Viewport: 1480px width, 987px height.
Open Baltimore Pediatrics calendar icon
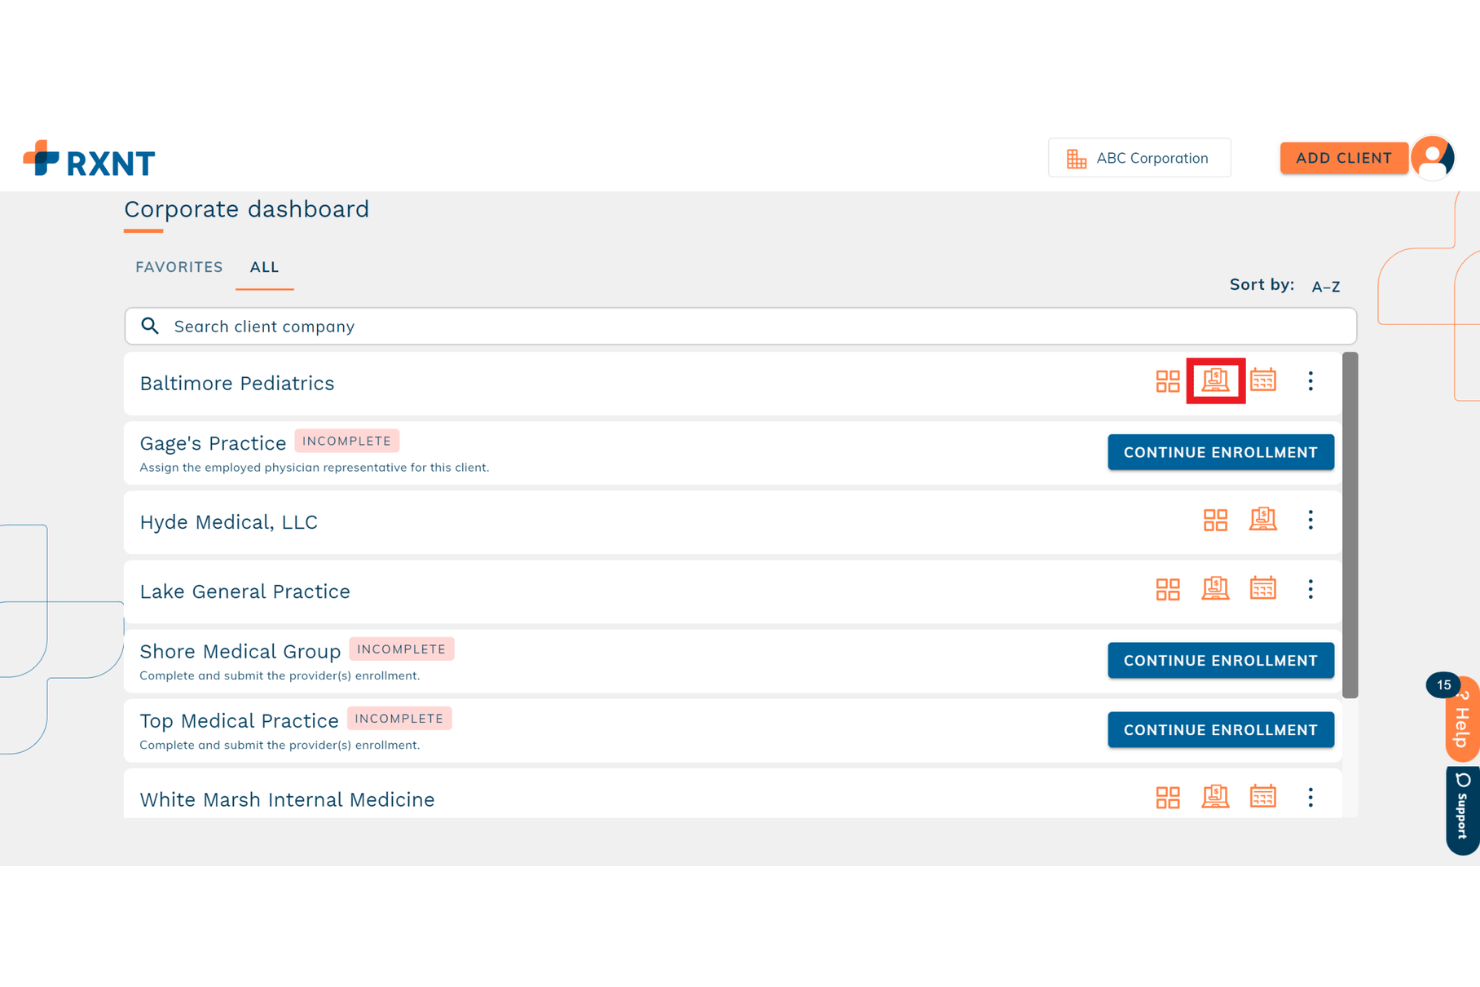click(x=1263, y=380)
